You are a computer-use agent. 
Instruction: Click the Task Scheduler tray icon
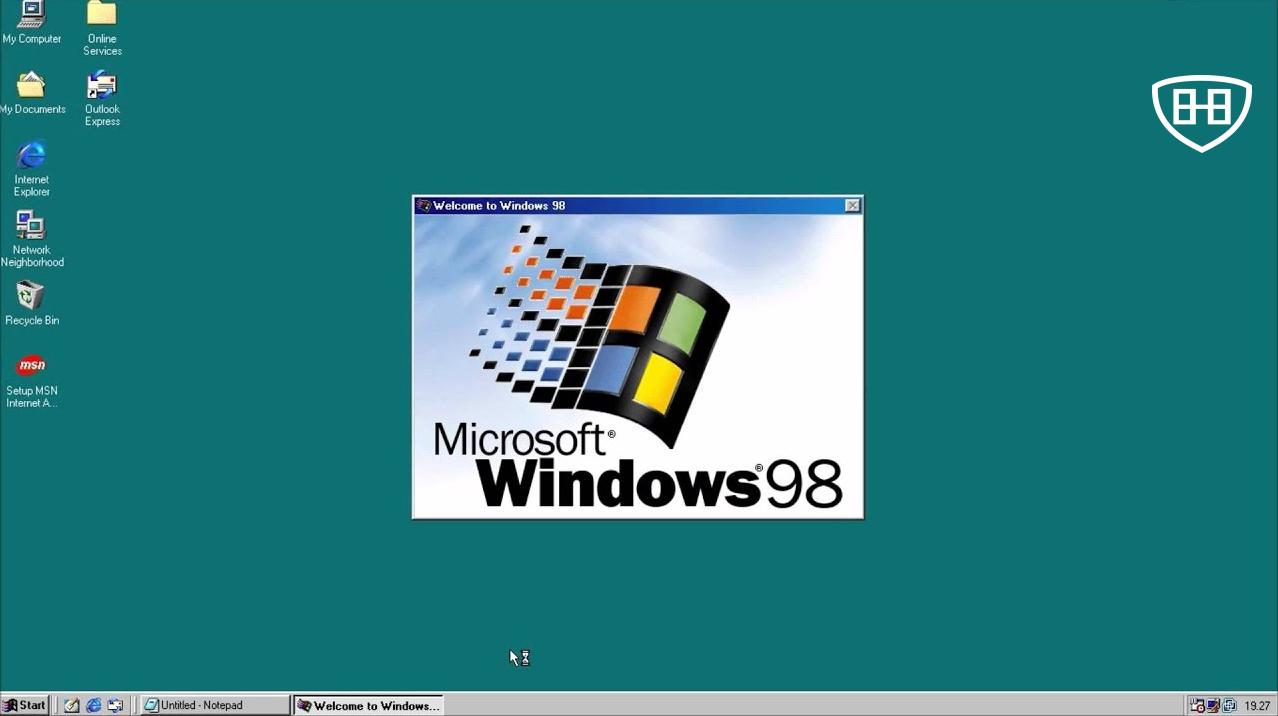[1197, 705]
